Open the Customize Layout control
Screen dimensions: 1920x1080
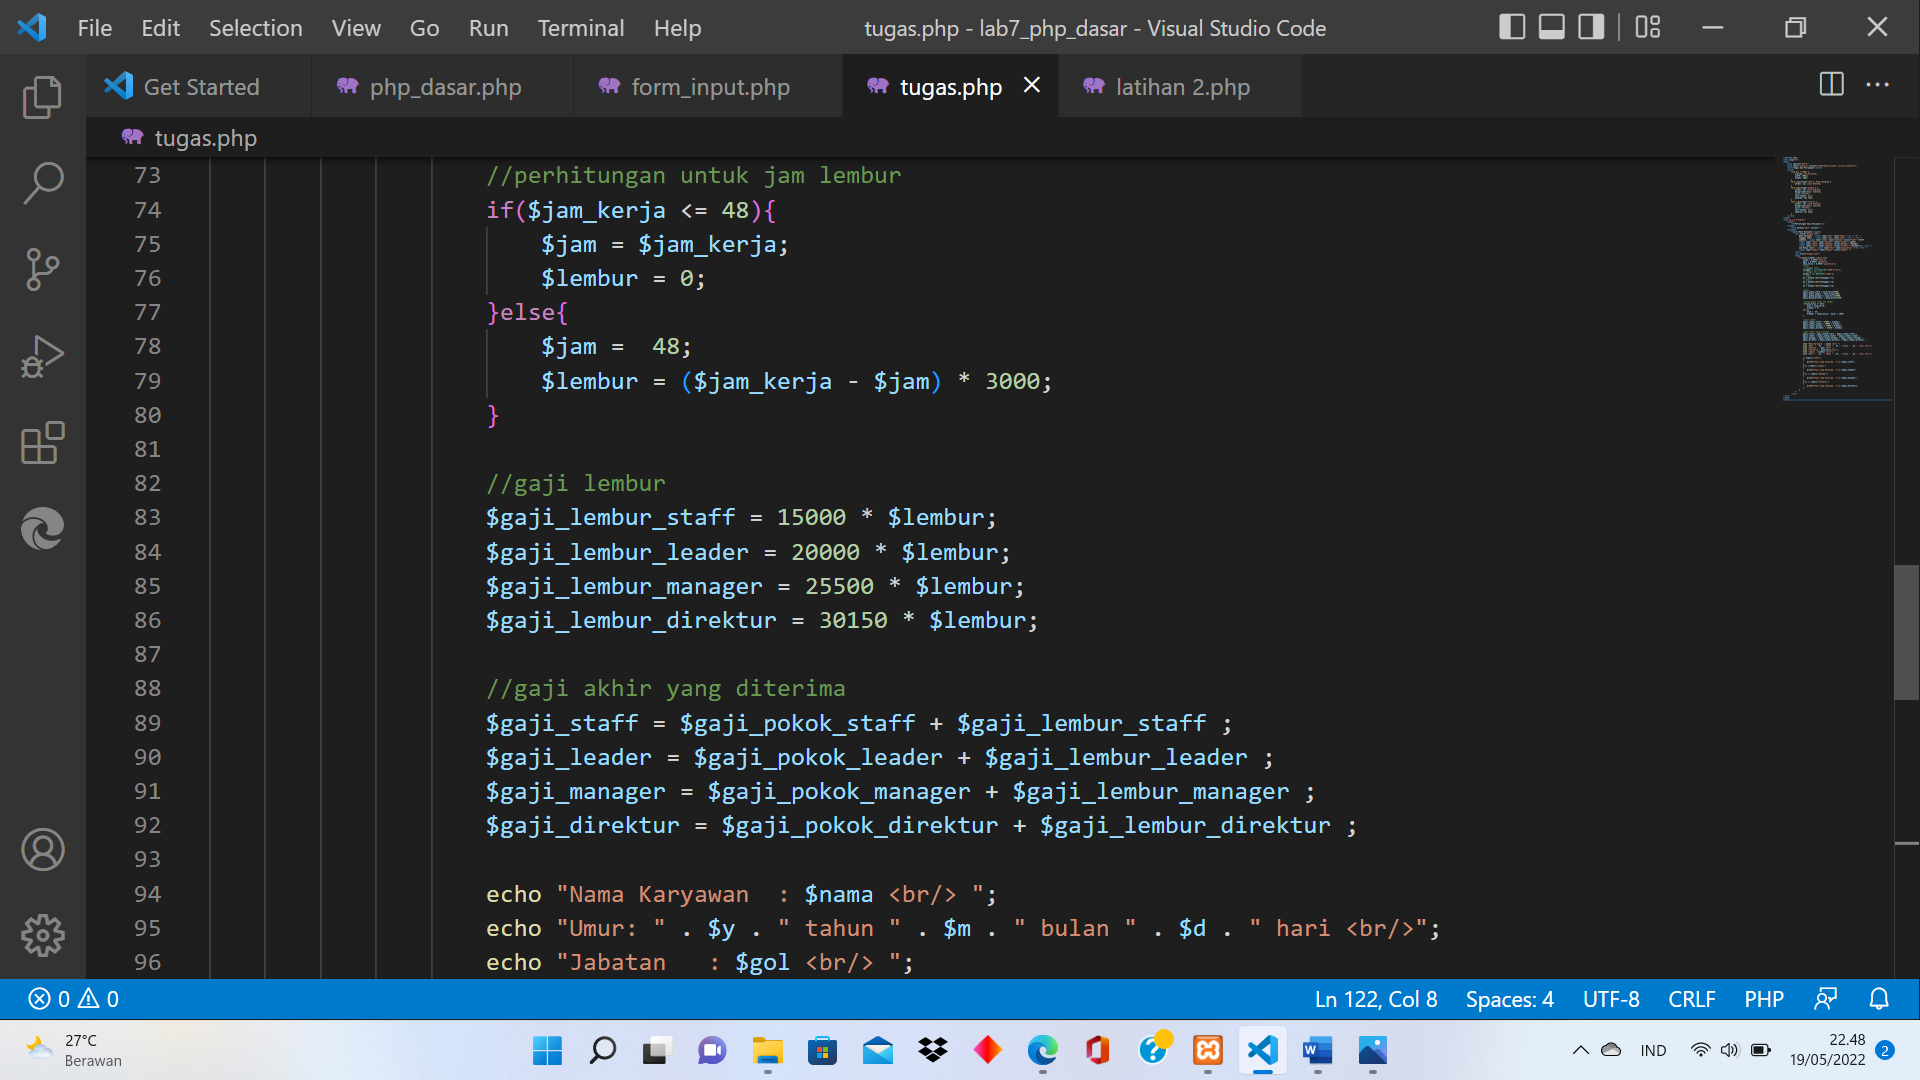click(x=1646, y=27)
